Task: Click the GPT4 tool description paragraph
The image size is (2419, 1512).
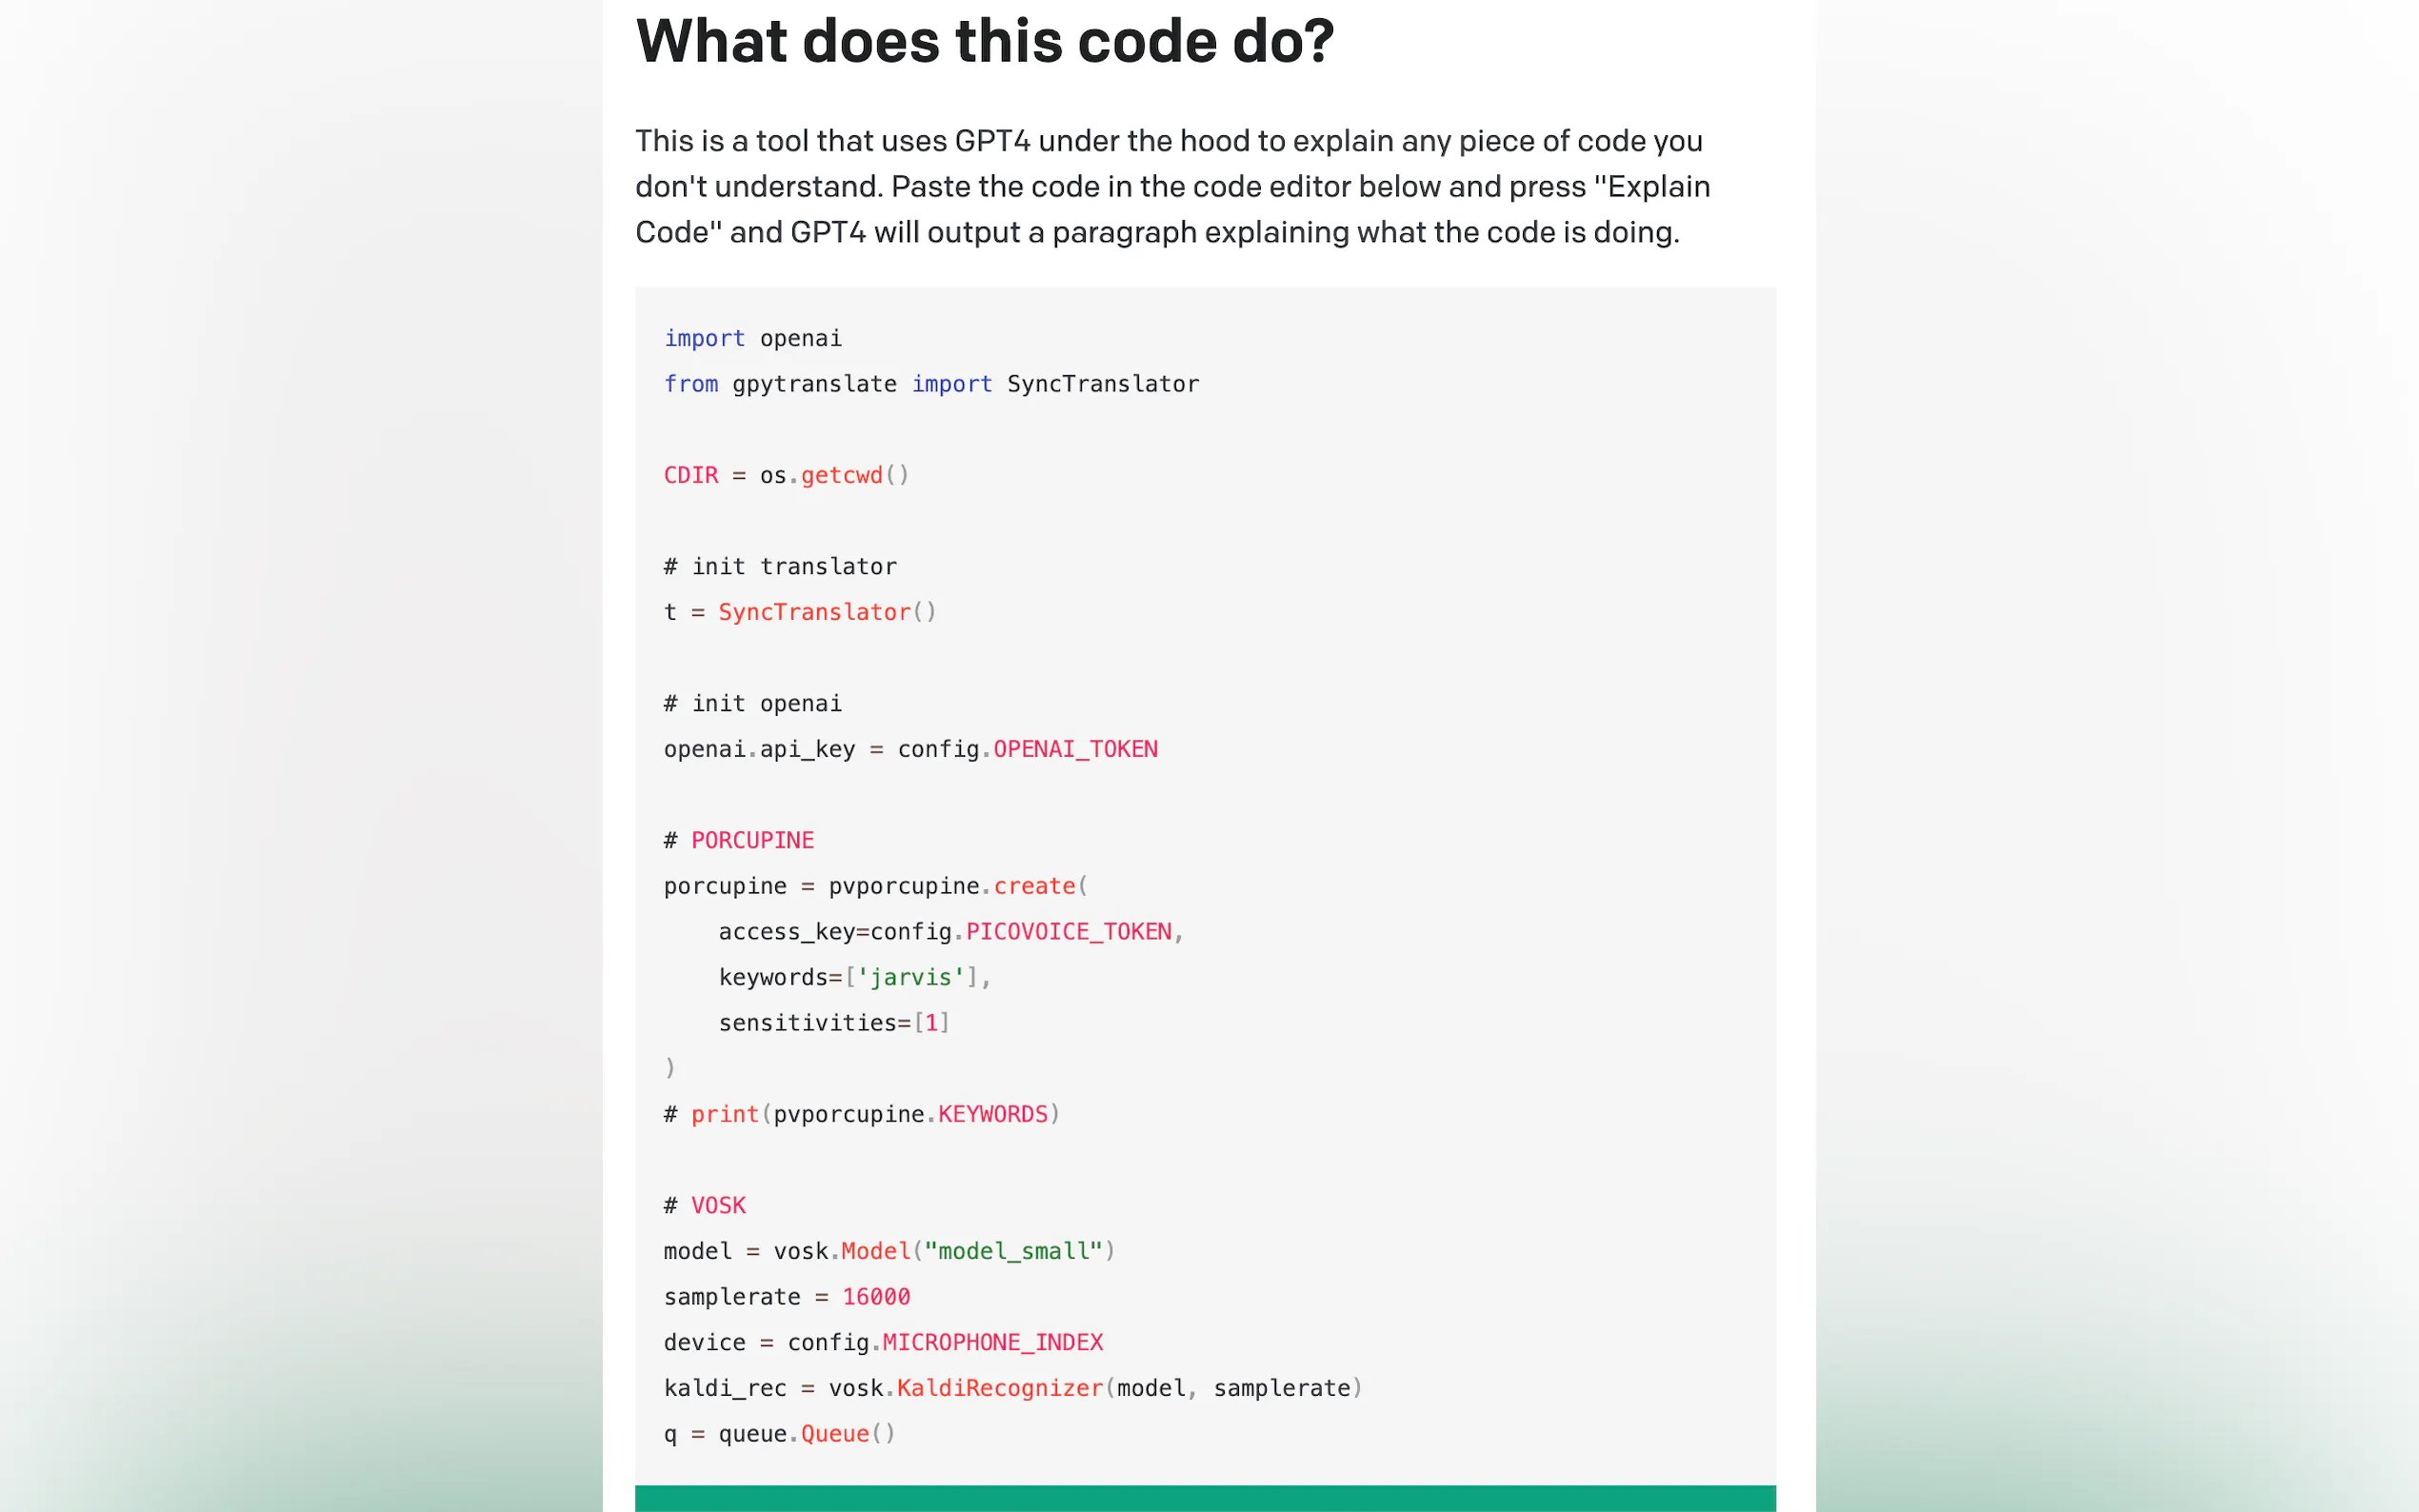Action: 1173,186
